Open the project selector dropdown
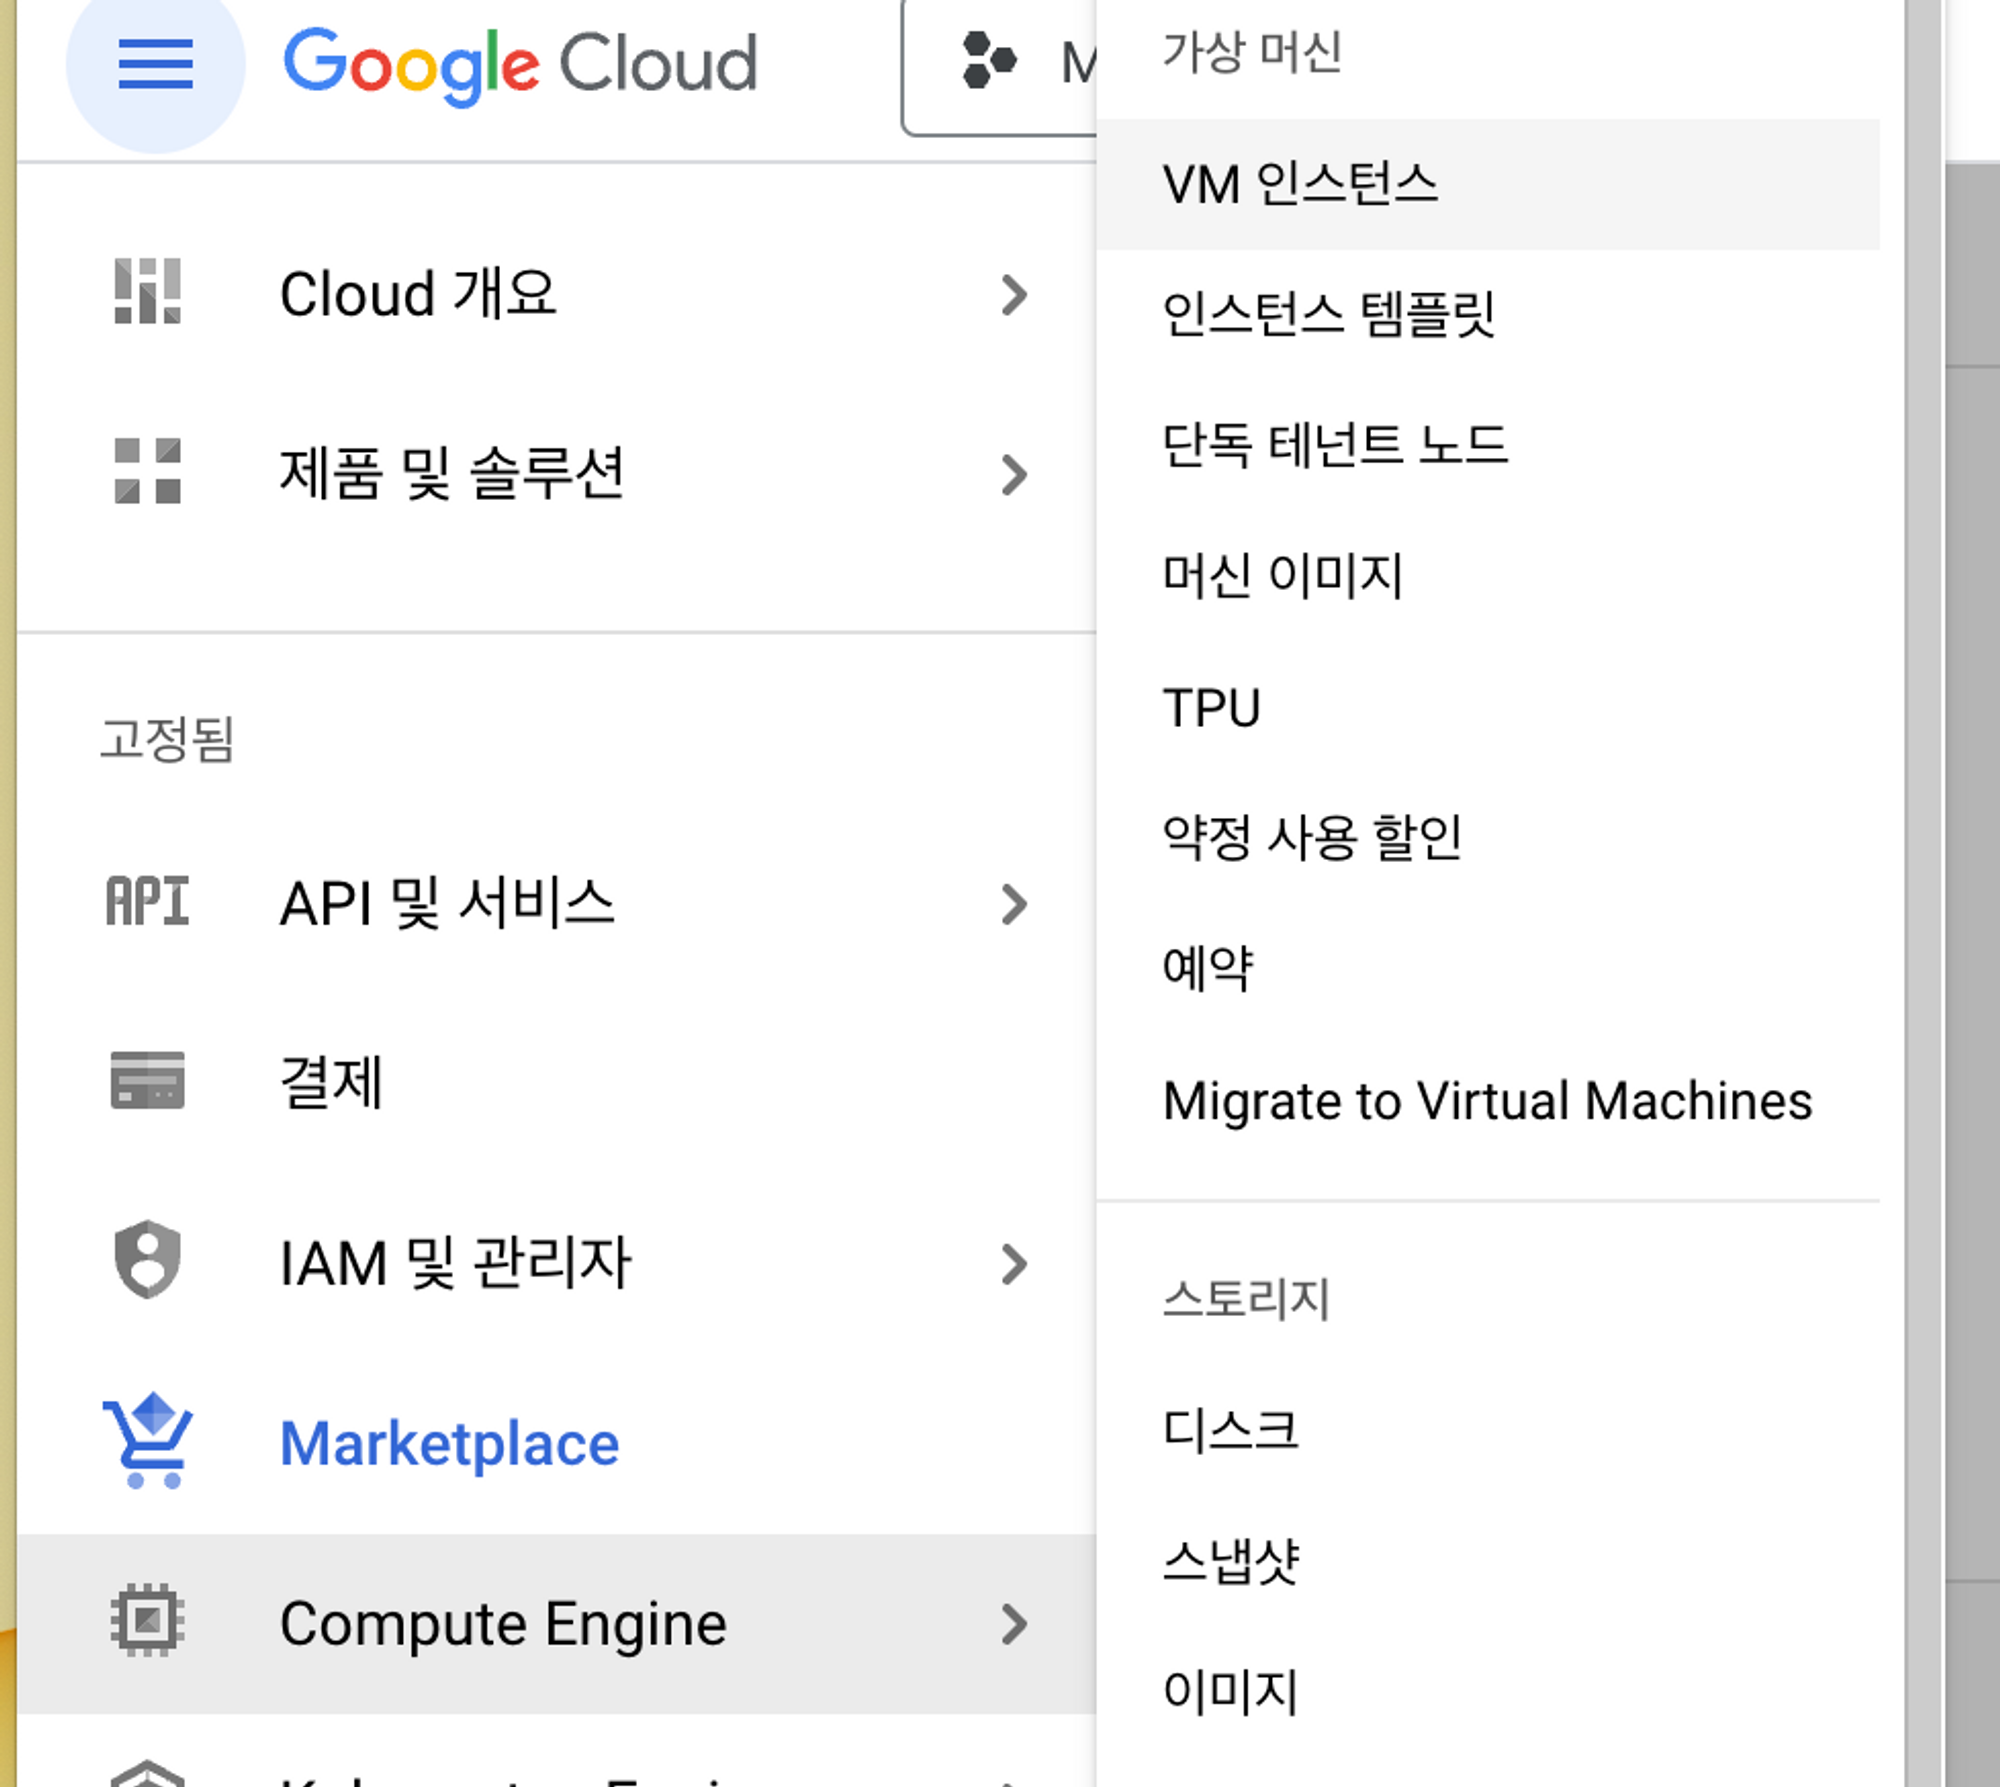The image size is (2000, 1787). pyautogui.click(x=1000, y=64)
